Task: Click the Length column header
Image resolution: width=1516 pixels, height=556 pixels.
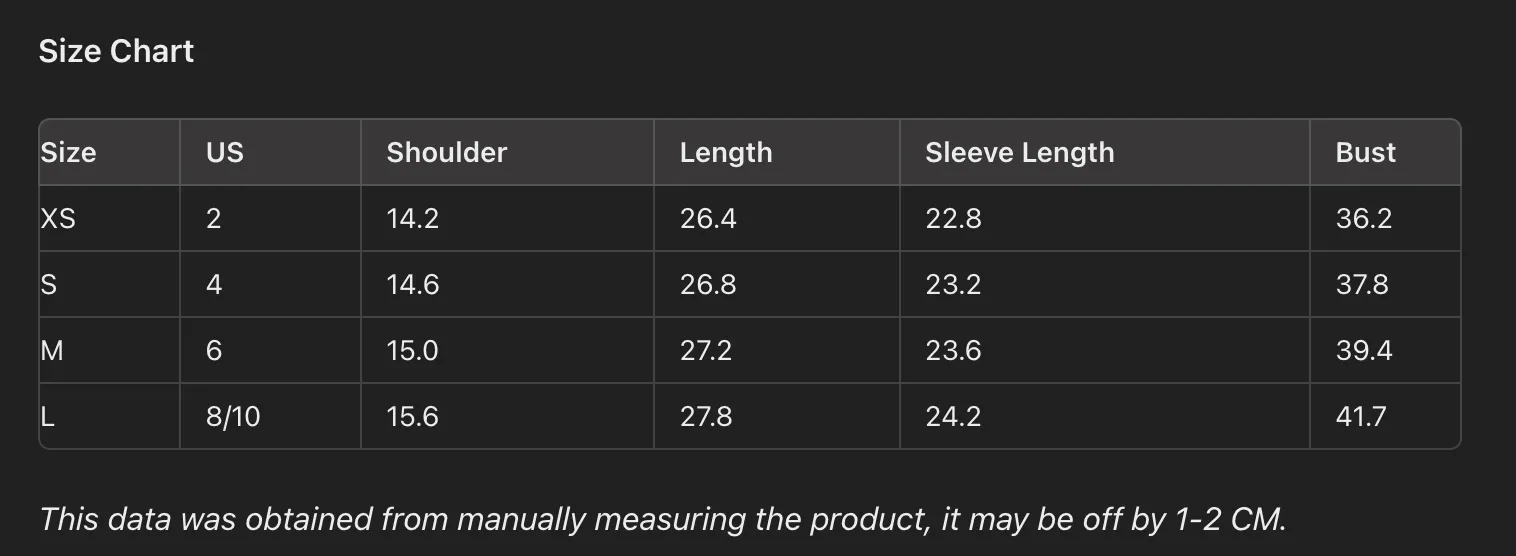Action: 726,153
